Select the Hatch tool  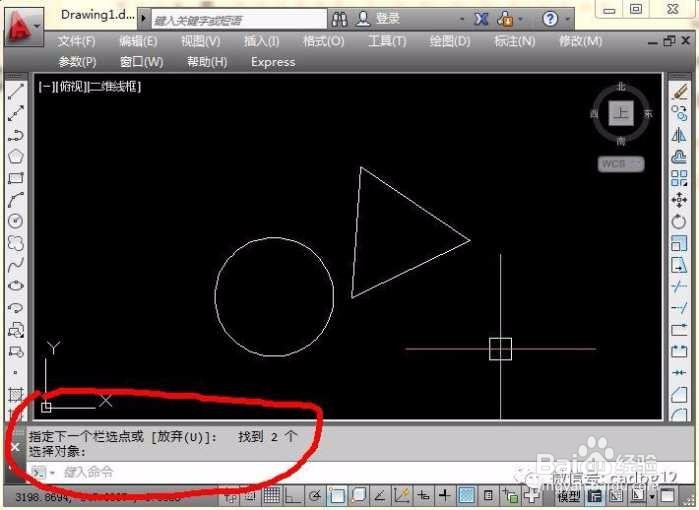click(x=16, y=394)
